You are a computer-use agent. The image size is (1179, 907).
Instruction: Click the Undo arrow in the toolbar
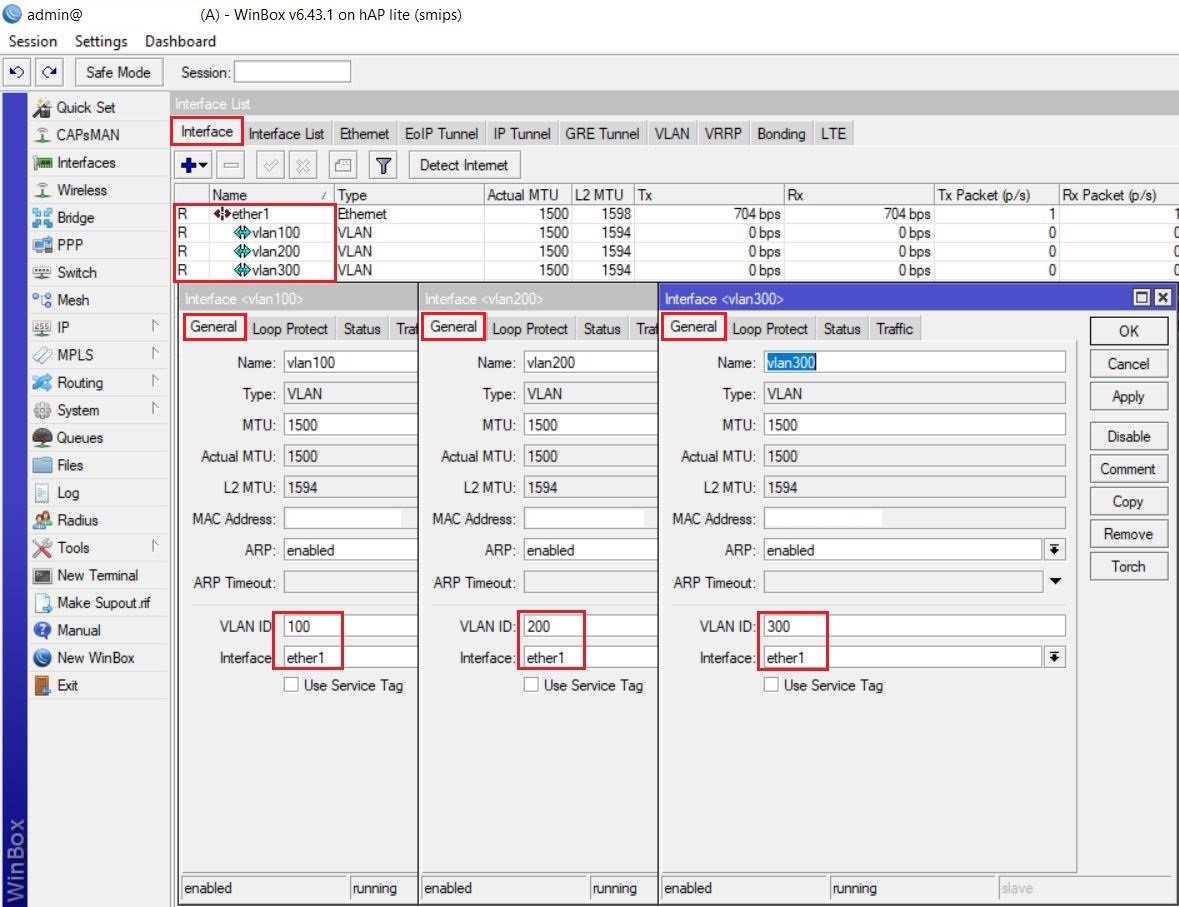tap(17, 72)
